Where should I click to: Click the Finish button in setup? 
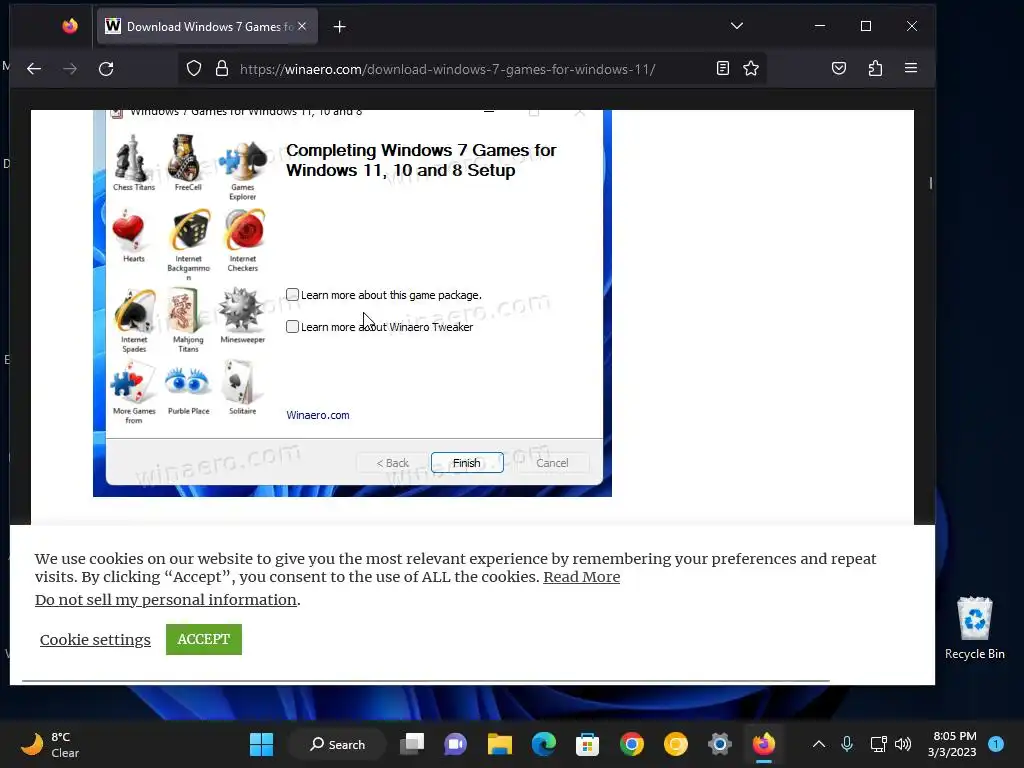(467, 463)
